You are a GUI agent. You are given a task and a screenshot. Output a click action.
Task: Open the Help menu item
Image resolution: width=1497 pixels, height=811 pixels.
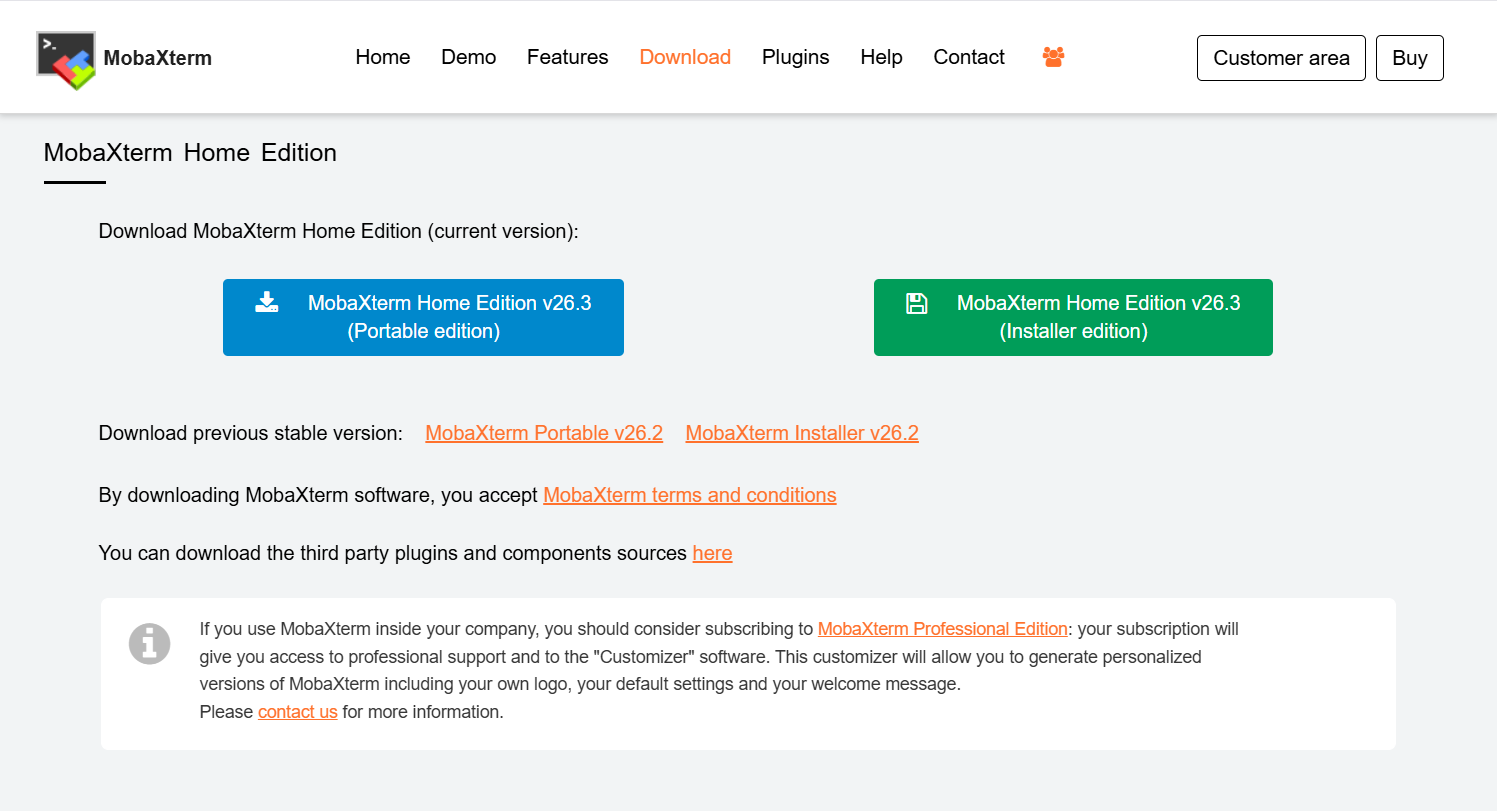click(x=881, y=57)
